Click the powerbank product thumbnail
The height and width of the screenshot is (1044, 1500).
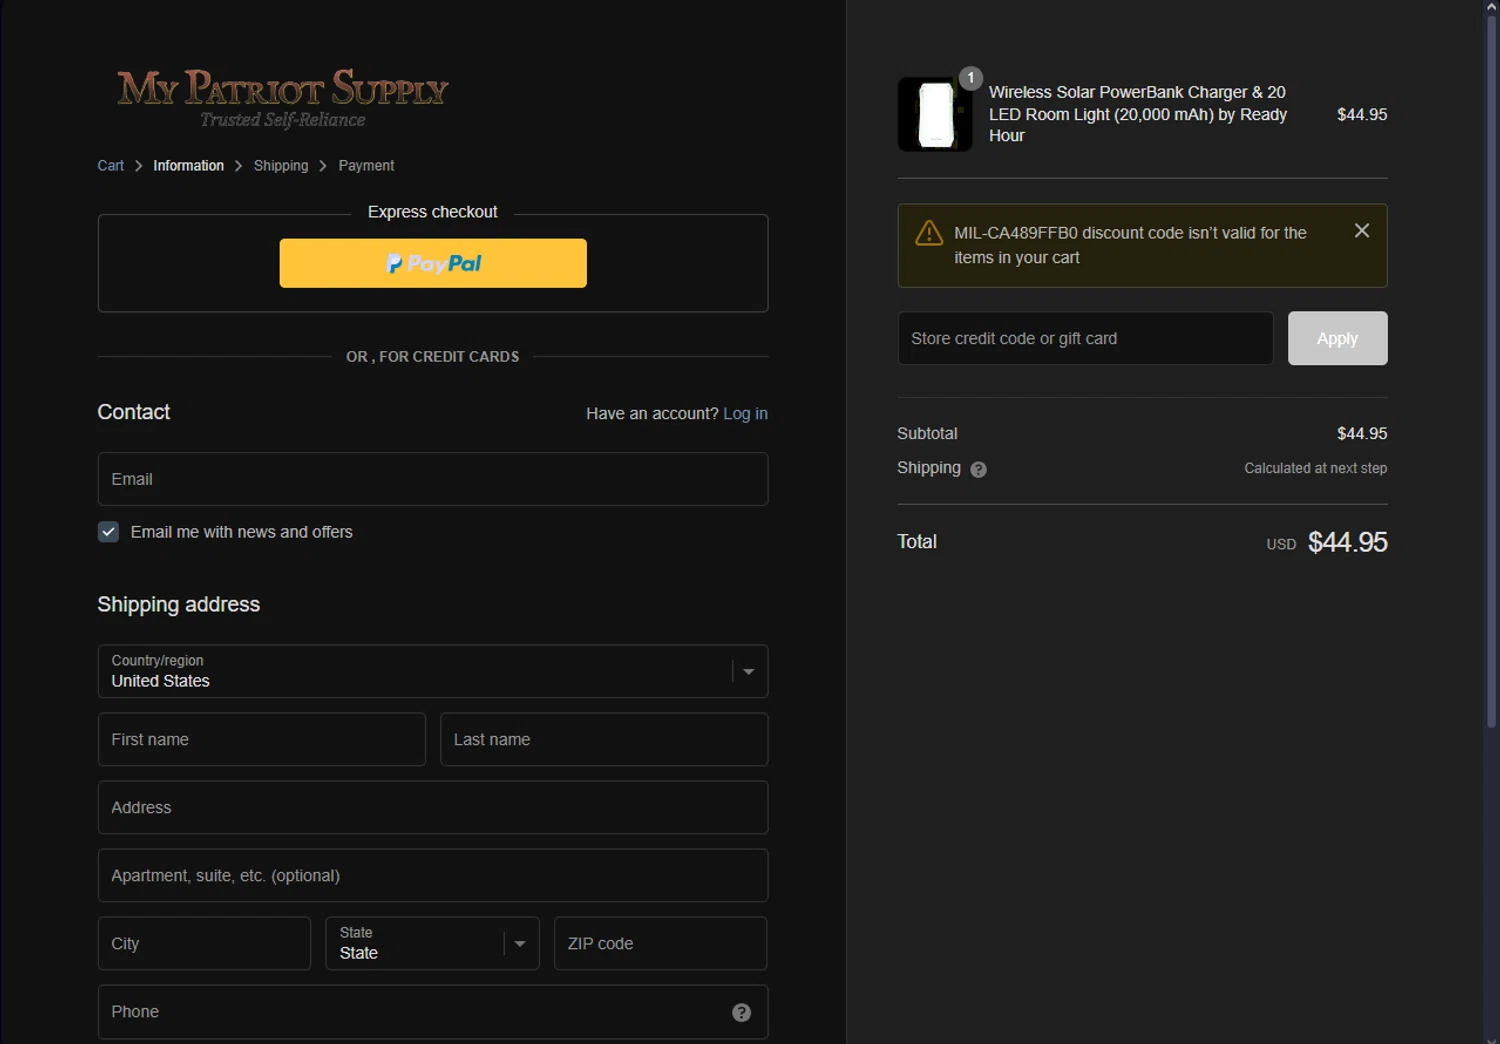click(935, 114)
